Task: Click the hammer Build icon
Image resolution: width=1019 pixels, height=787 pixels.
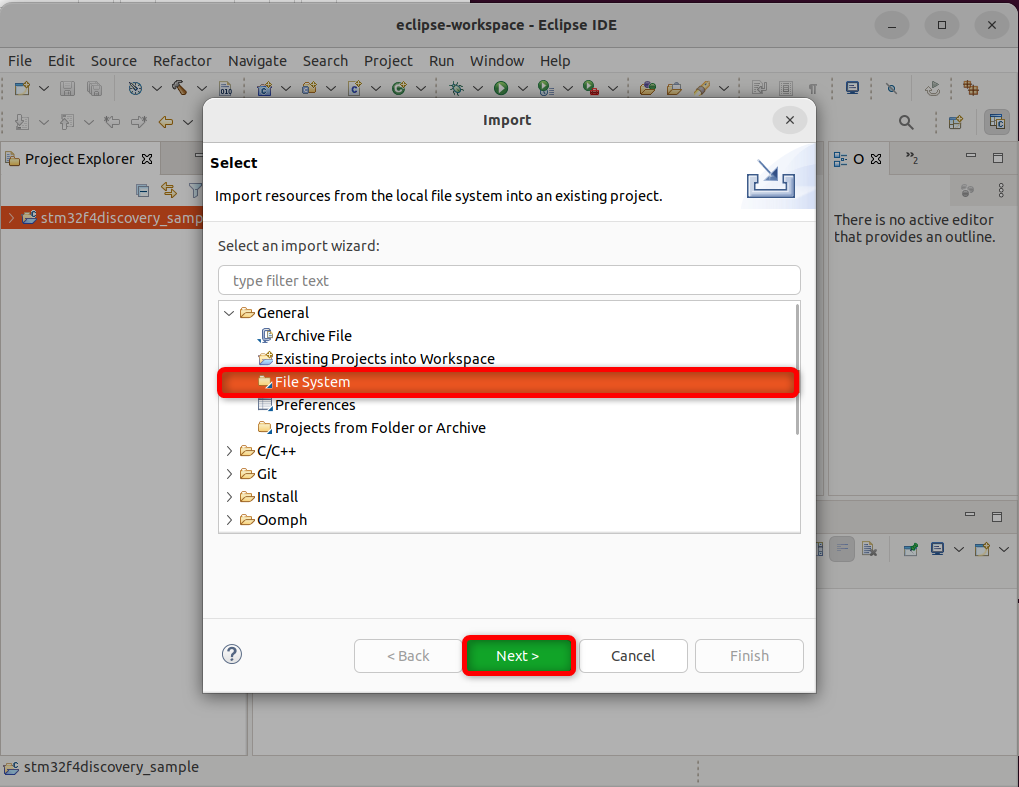Action: [179, 88]
